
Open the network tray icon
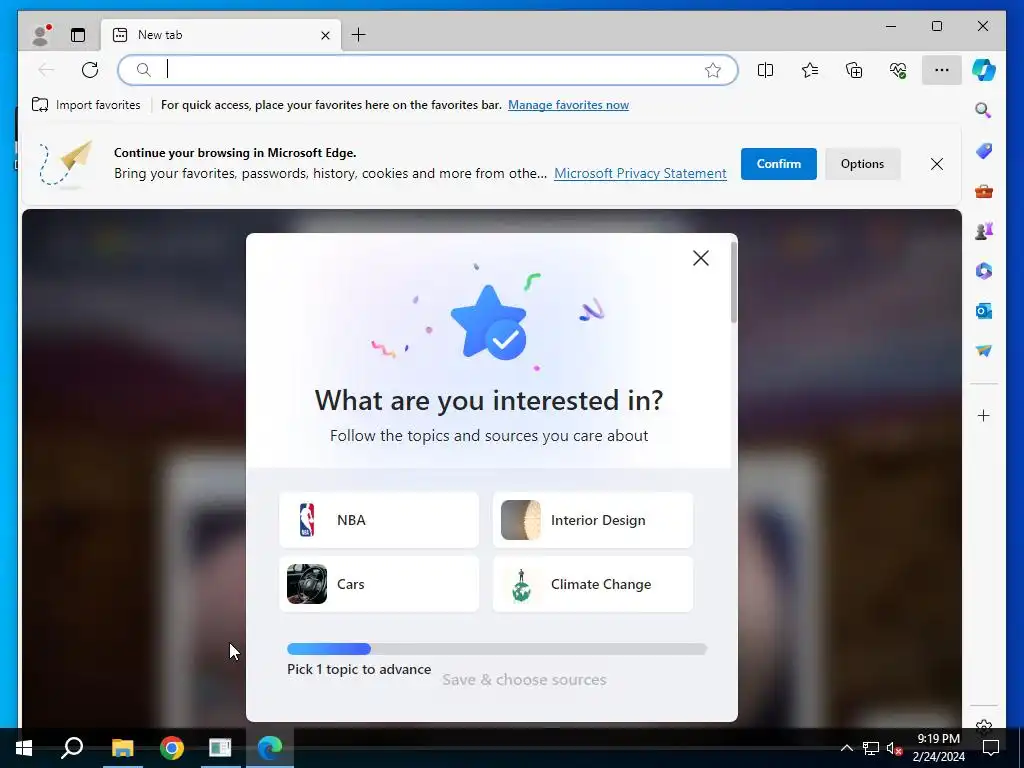tap(871, 748)
